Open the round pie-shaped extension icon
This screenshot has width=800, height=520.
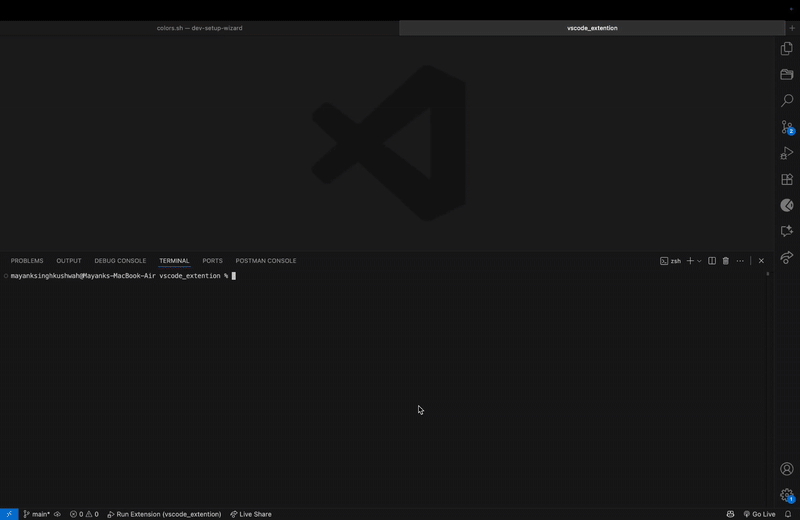click(787, 205)
